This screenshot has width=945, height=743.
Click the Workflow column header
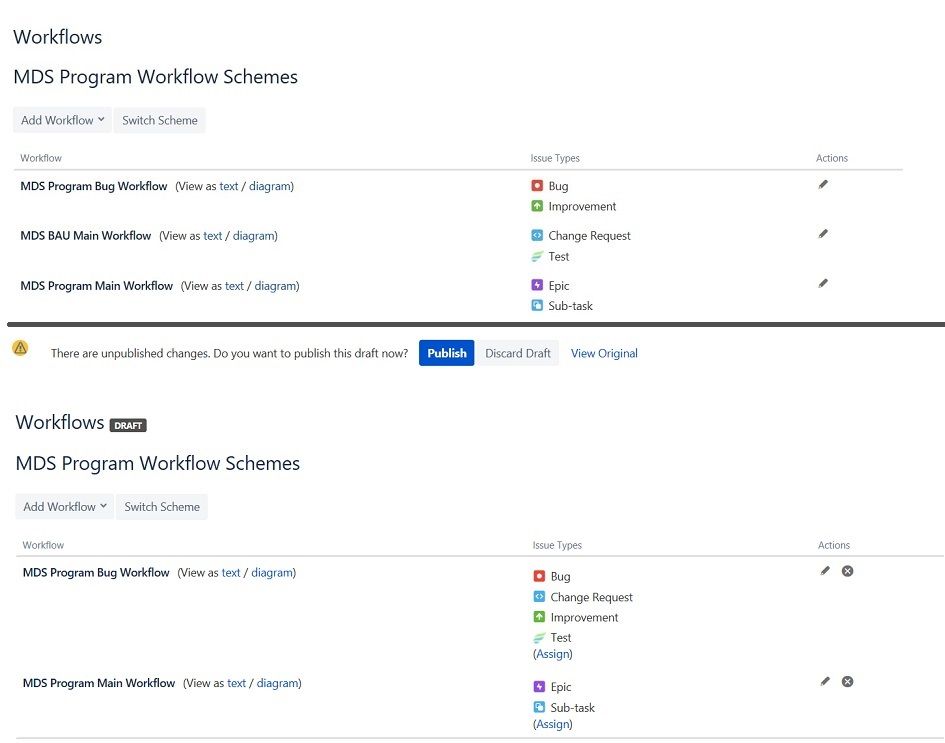tap(40, 158)
